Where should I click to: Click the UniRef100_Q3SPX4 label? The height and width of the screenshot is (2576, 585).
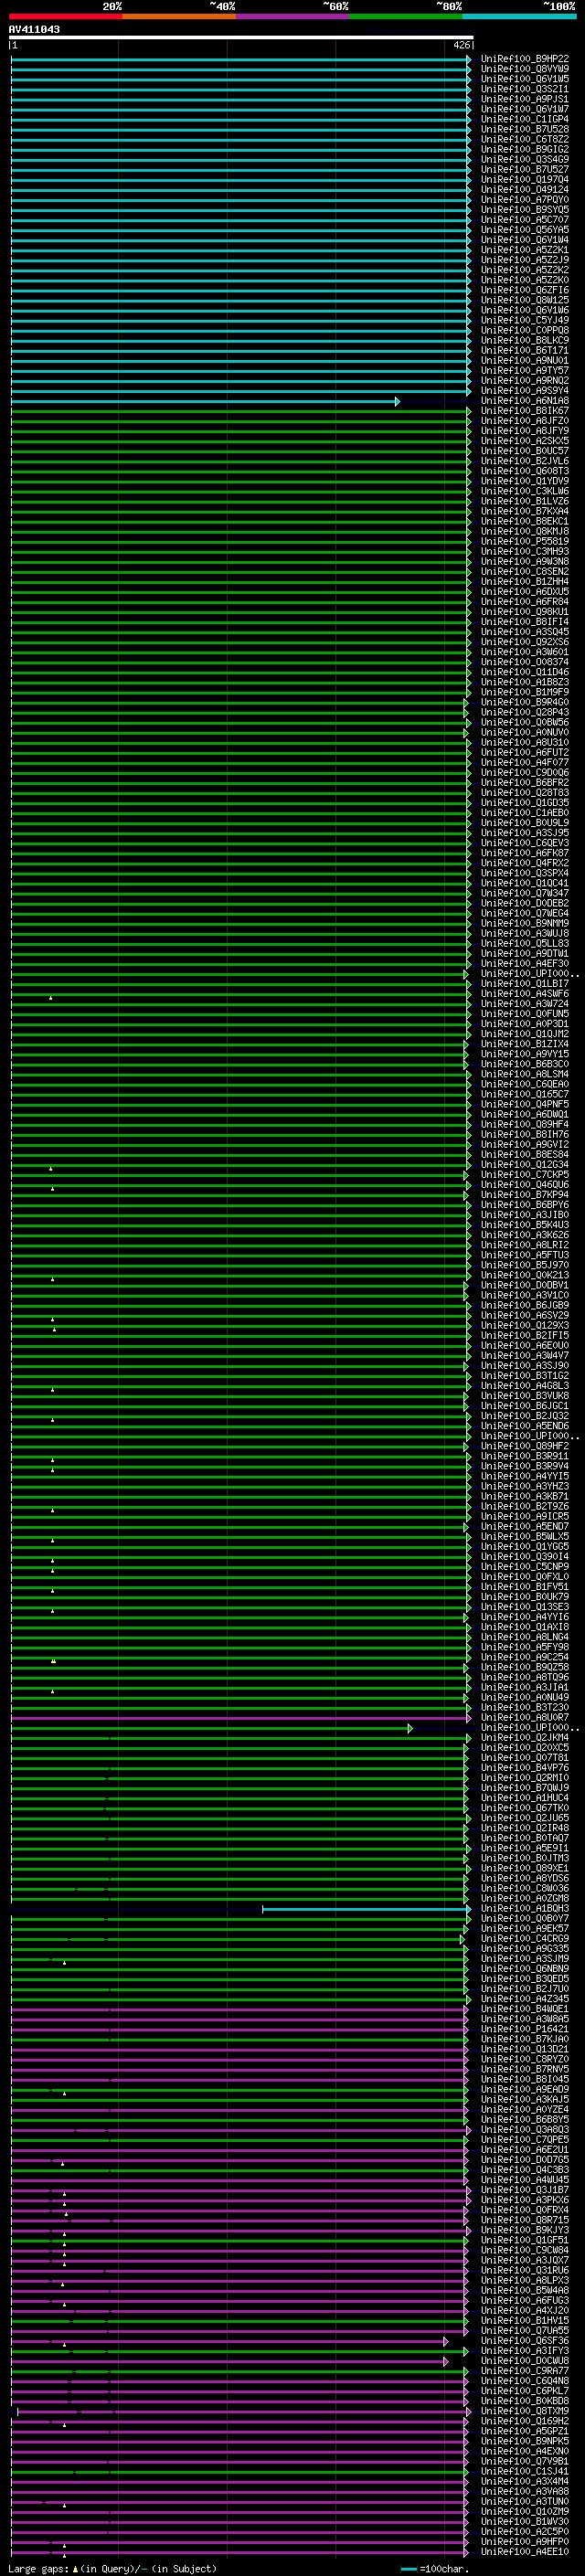pos(525,873)
